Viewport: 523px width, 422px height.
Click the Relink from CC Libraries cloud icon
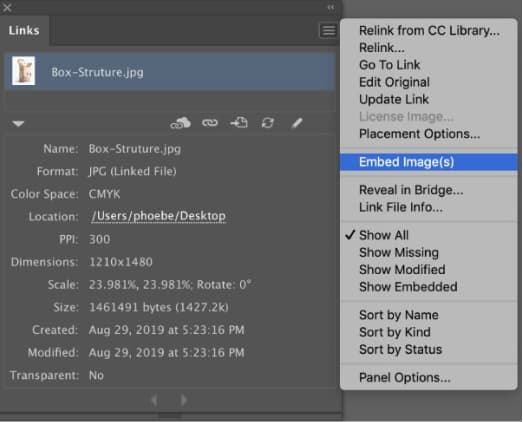tap(180, 123)
